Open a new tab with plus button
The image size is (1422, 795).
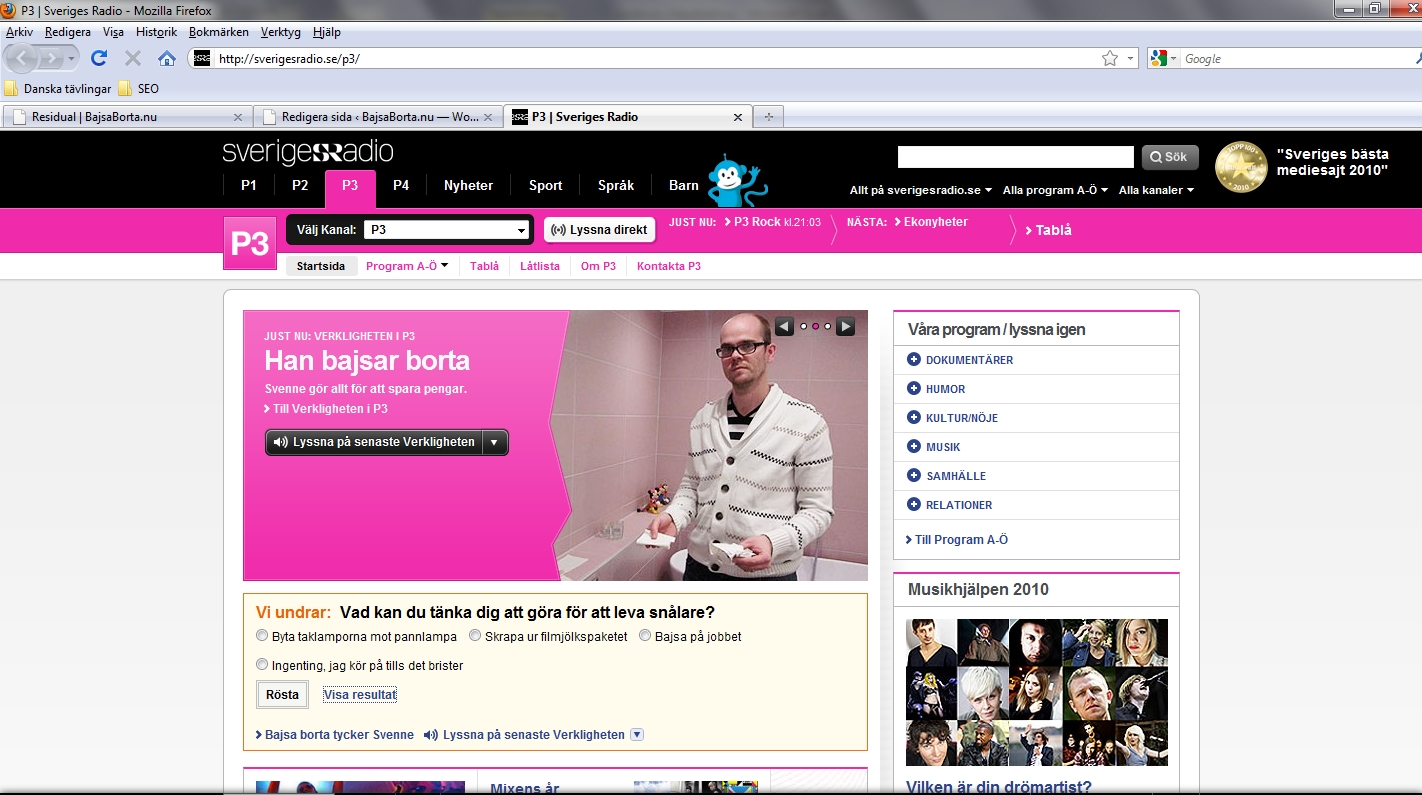point(768,117)
